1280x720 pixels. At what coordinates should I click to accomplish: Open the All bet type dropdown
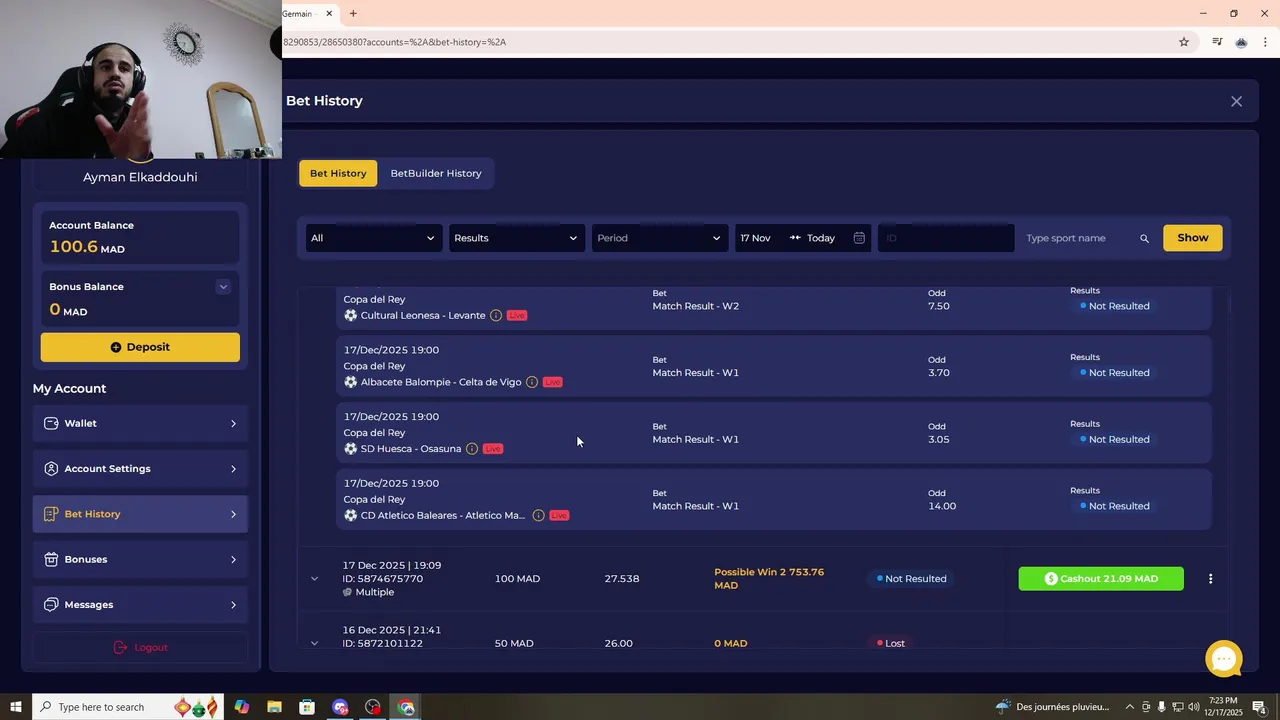tap(373, 238)
